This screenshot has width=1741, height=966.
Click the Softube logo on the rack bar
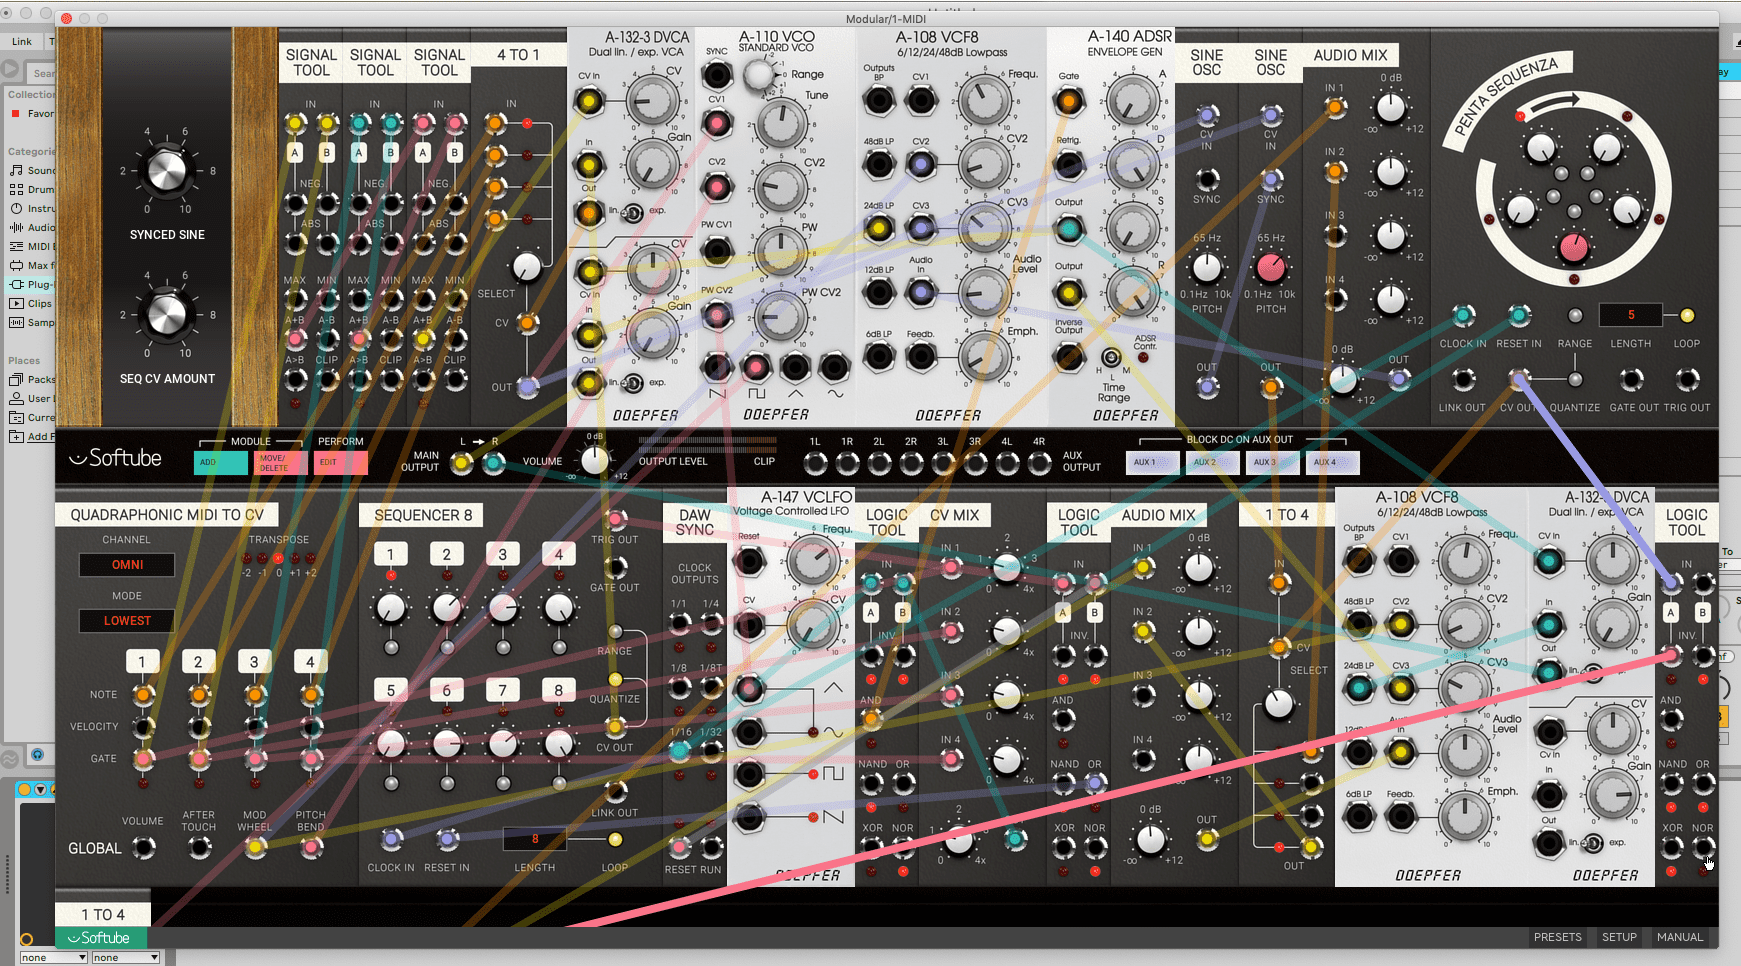point(115,459)
